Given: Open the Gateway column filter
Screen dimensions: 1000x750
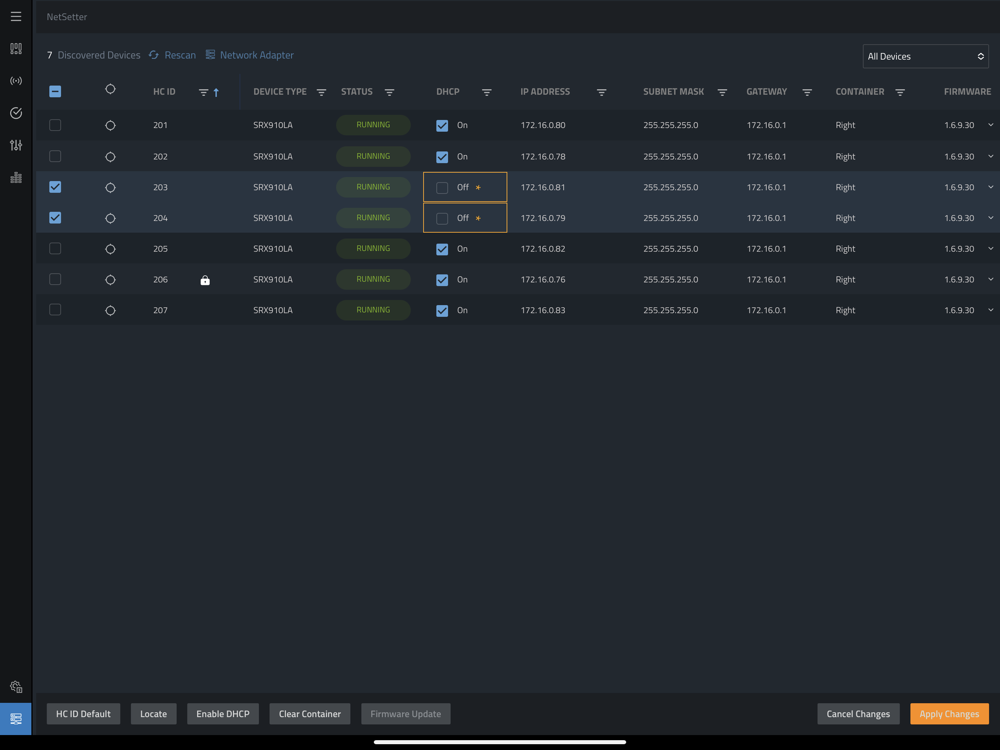Looking at the screenshot, I should (807, 92).
